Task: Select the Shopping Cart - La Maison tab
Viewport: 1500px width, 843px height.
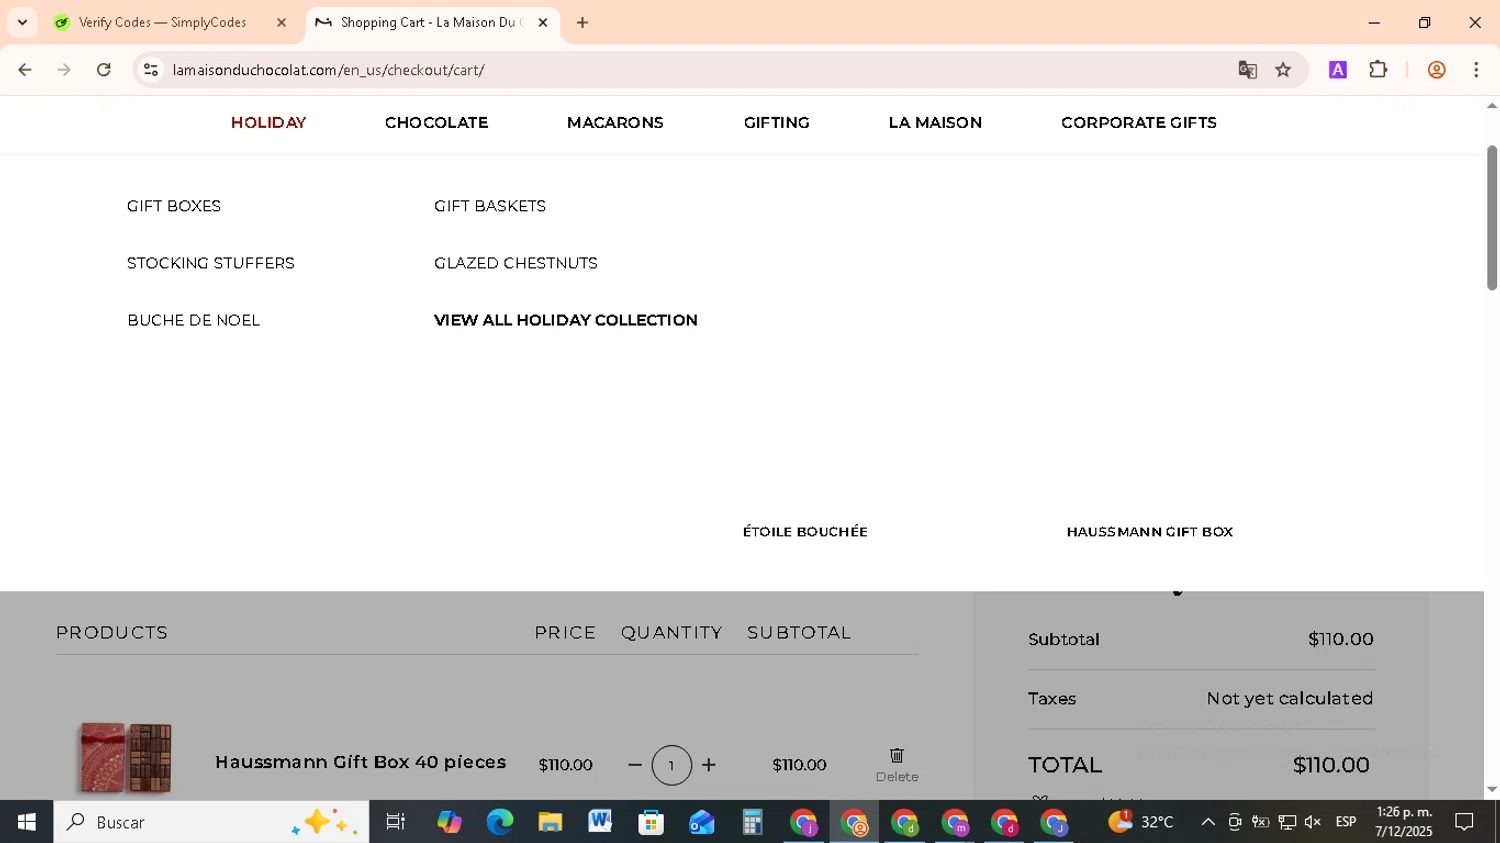Action: [x=432, y=22]
